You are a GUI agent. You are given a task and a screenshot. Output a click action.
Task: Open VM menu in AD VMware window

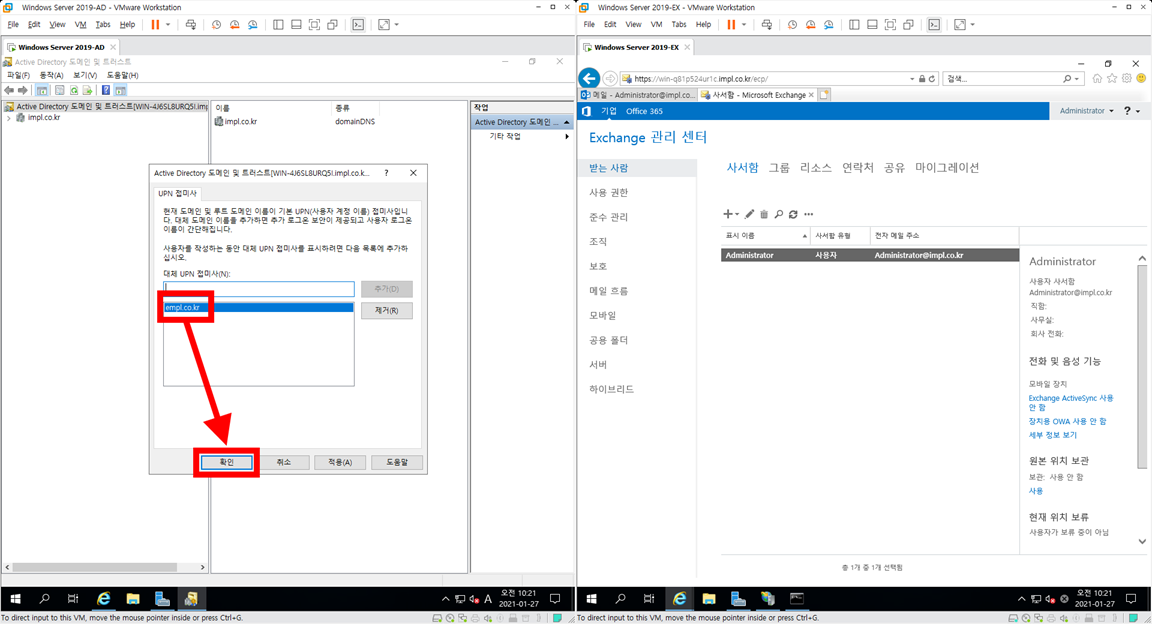pyautogui.click(x=80, y=24)
